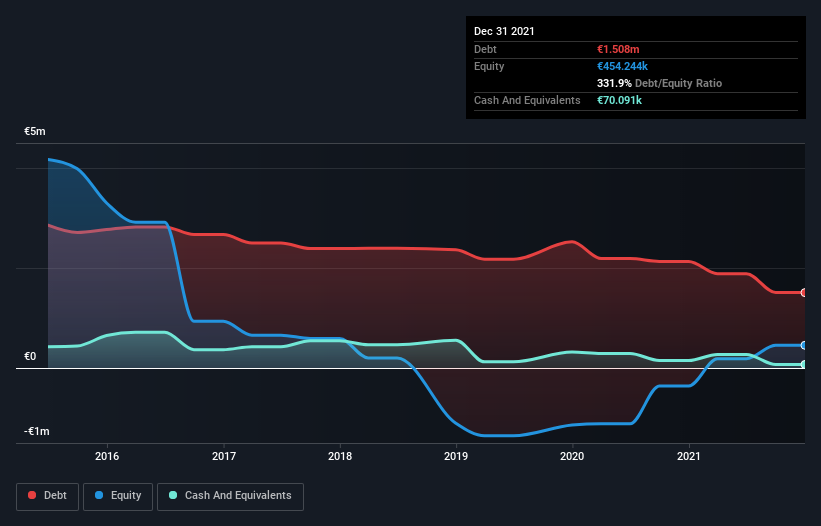Image resolution: width=821 pixels, height=526 pixels.
Task: Click the Equity label in tooltip
Action: [489, 66]
